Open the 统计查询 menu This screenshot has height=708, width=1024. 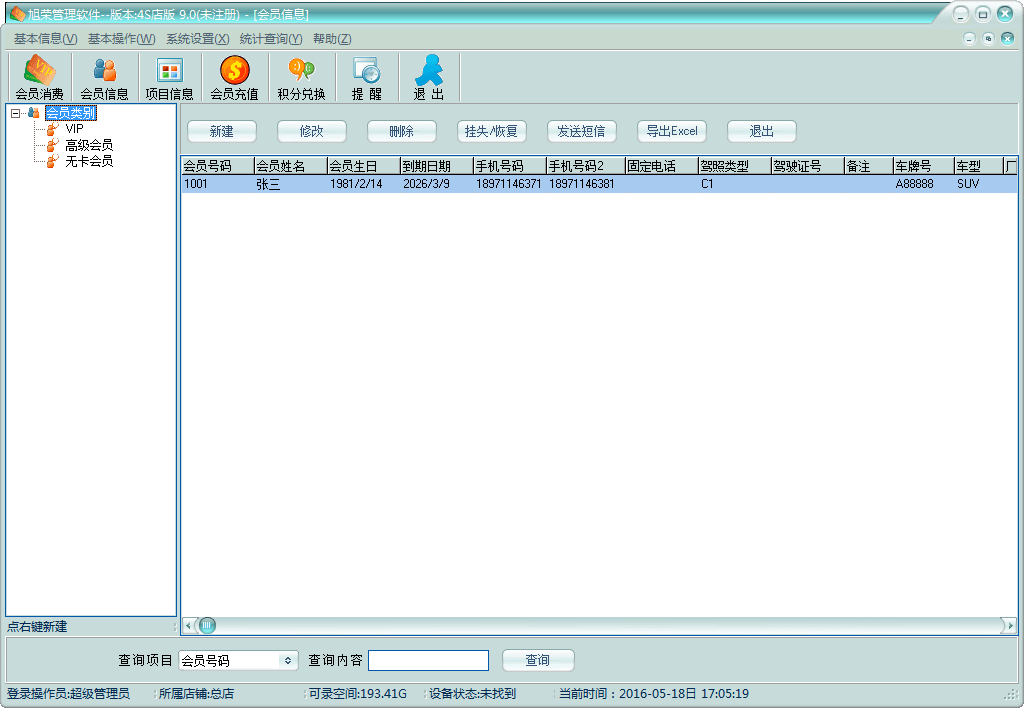(270, 39)
